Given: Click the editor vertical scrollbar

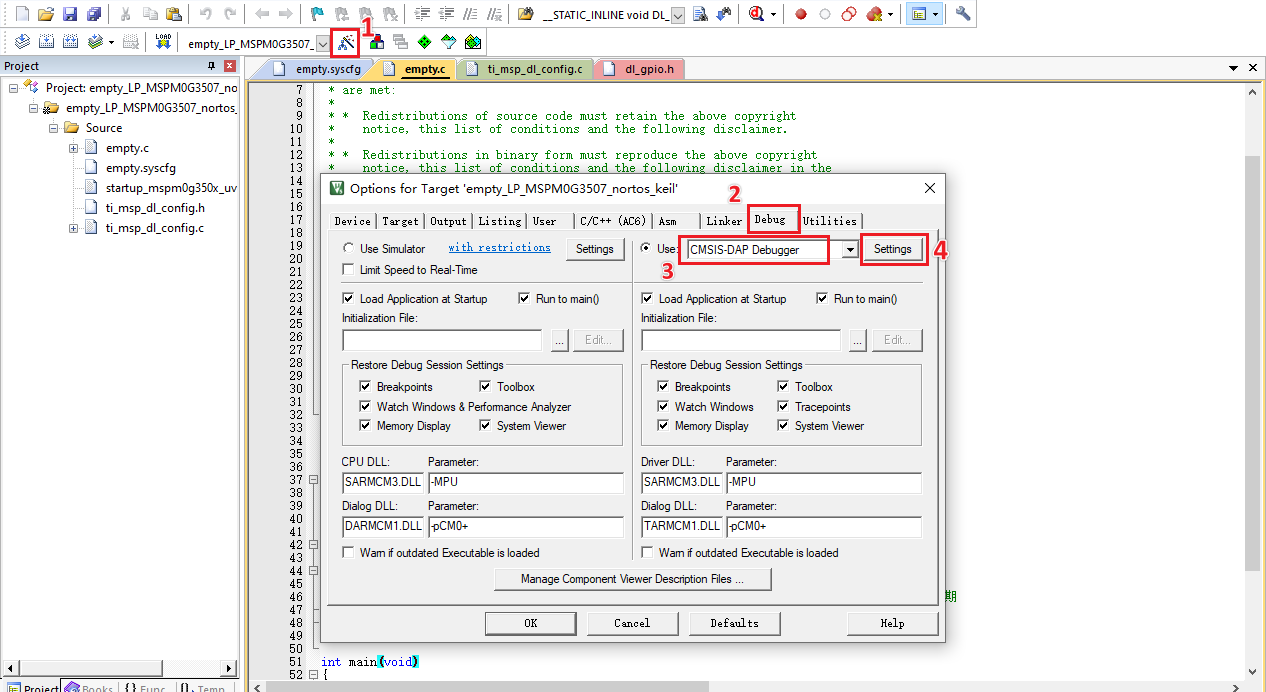Looking at the screenshot, I should tap(1253, 380).
